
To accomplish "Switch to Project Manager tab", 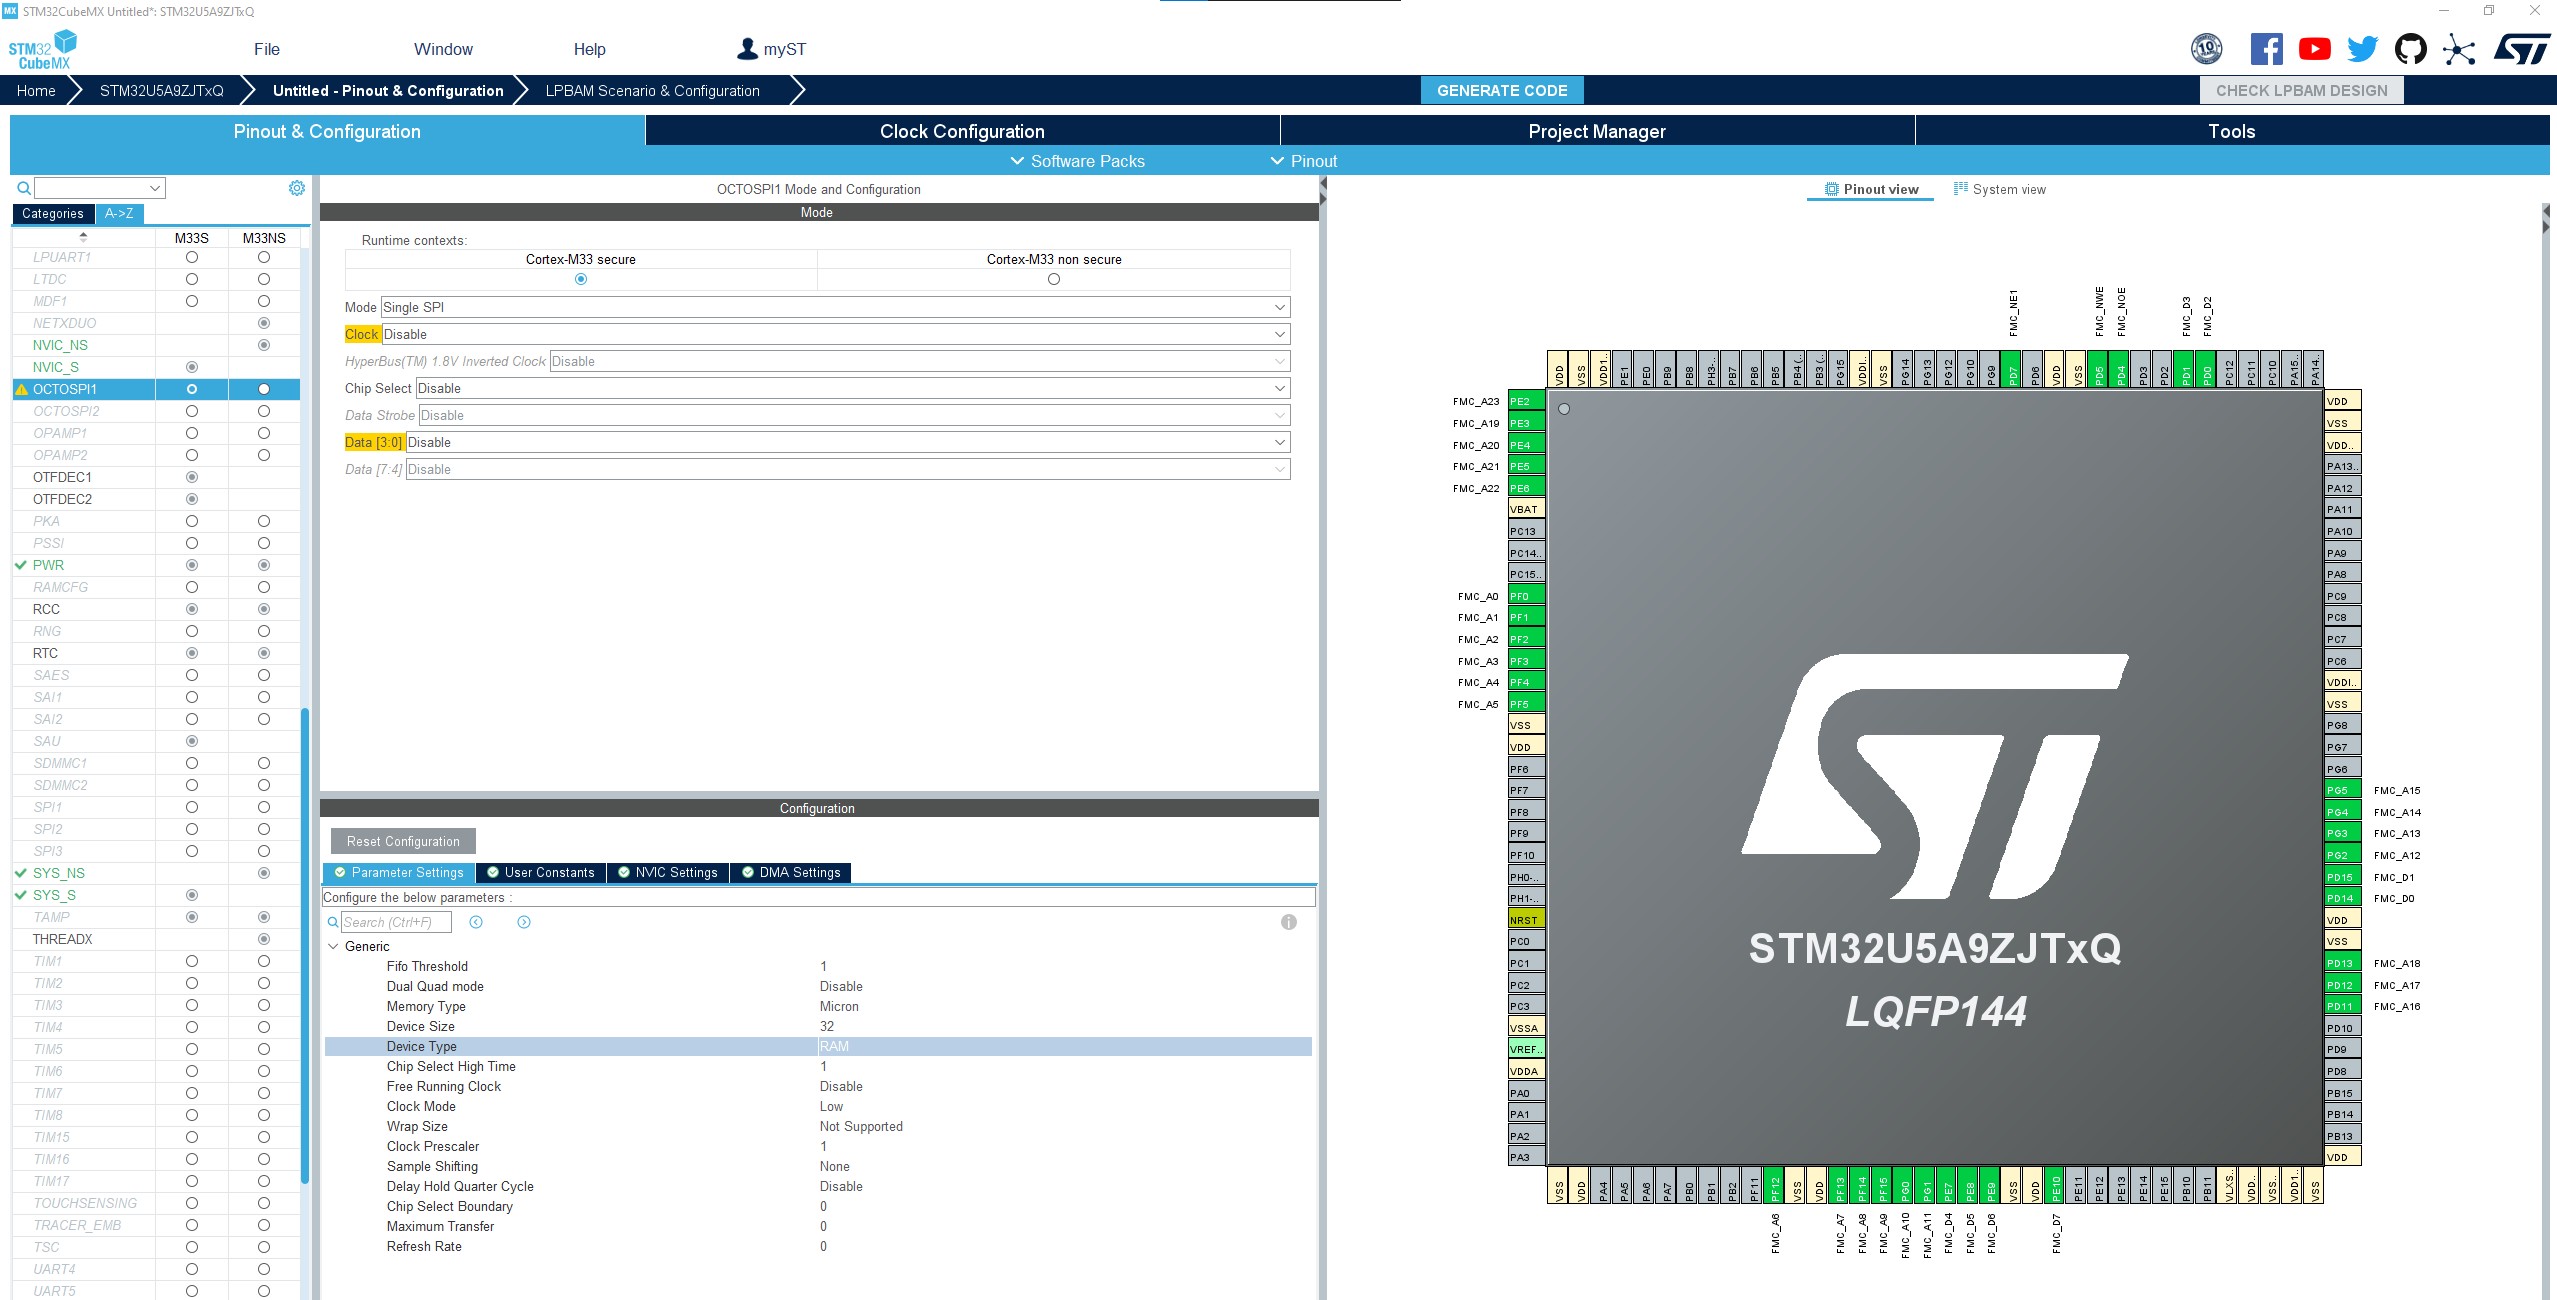I will point(1597,131).
